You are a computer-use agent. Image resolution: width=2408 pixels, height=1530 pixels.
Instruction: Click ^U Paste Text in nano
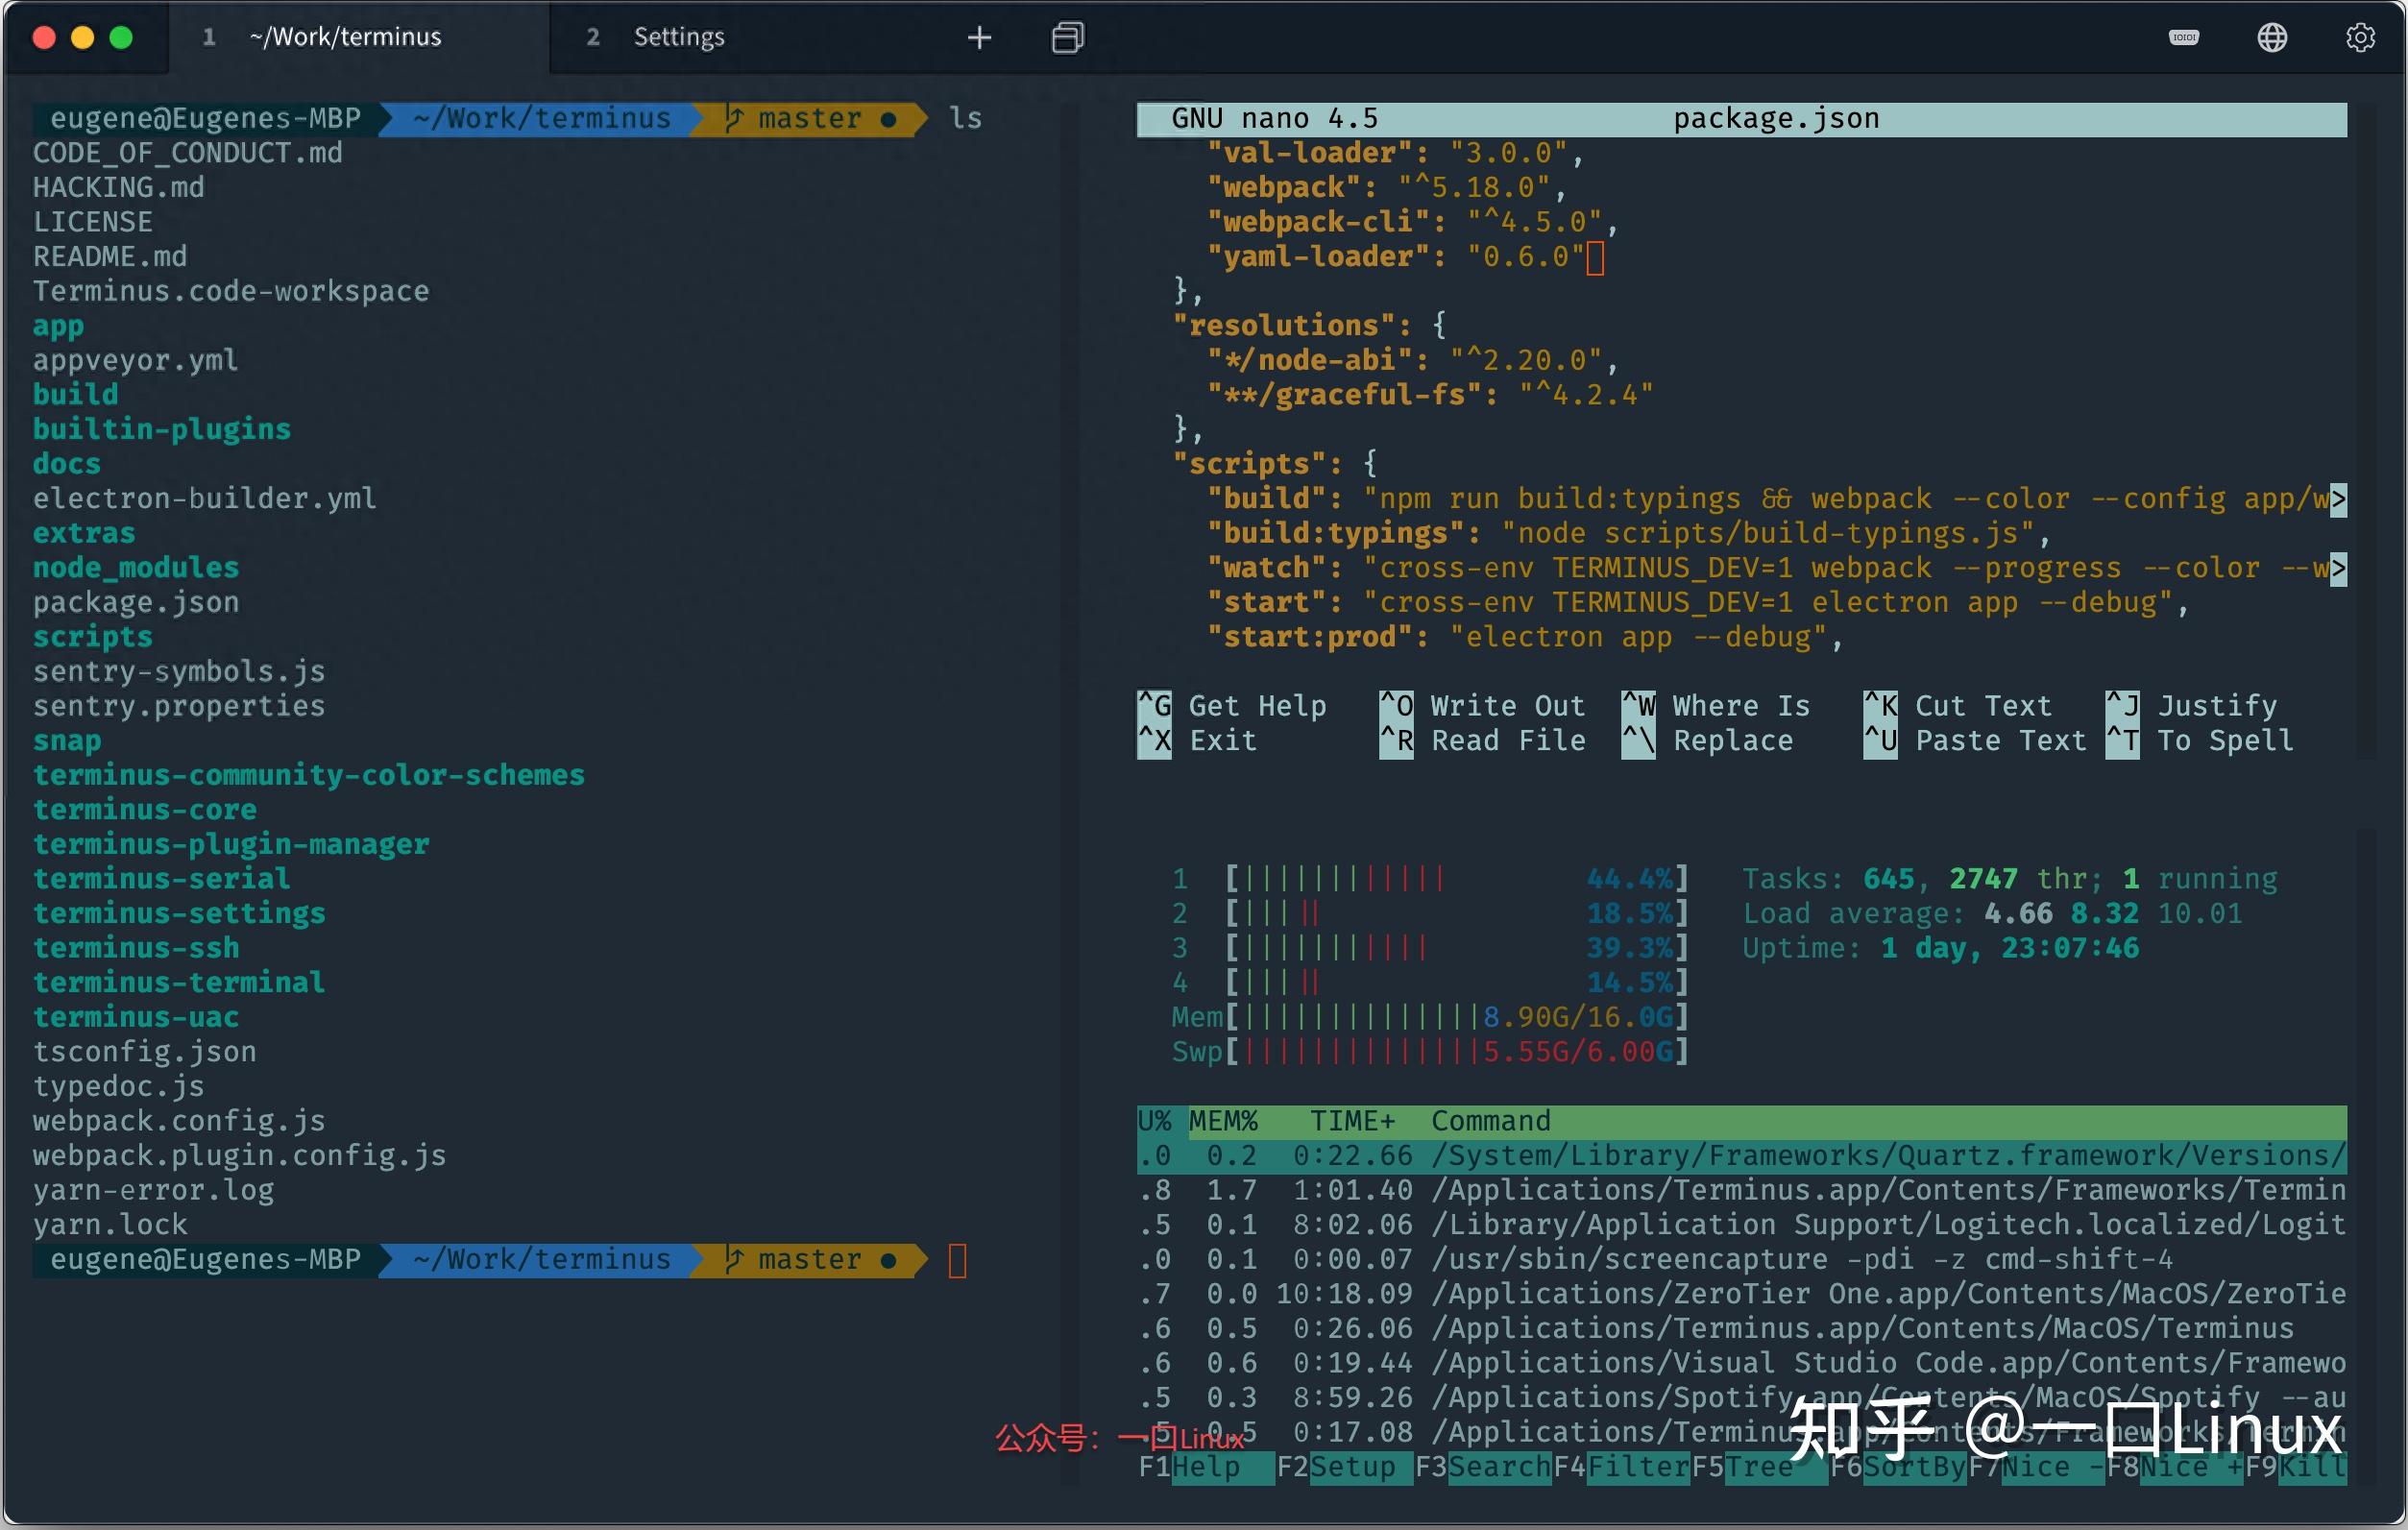1975,741
